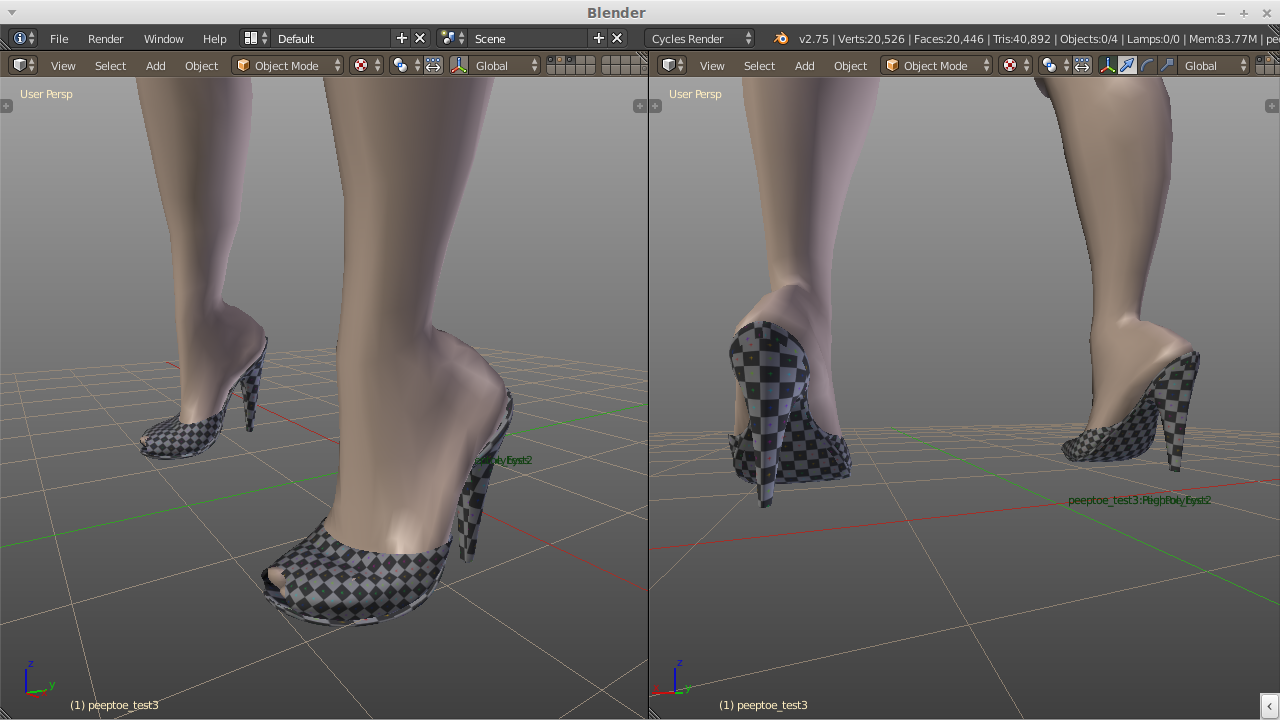Open Select menu in right viewport

(x=759, y=65)
